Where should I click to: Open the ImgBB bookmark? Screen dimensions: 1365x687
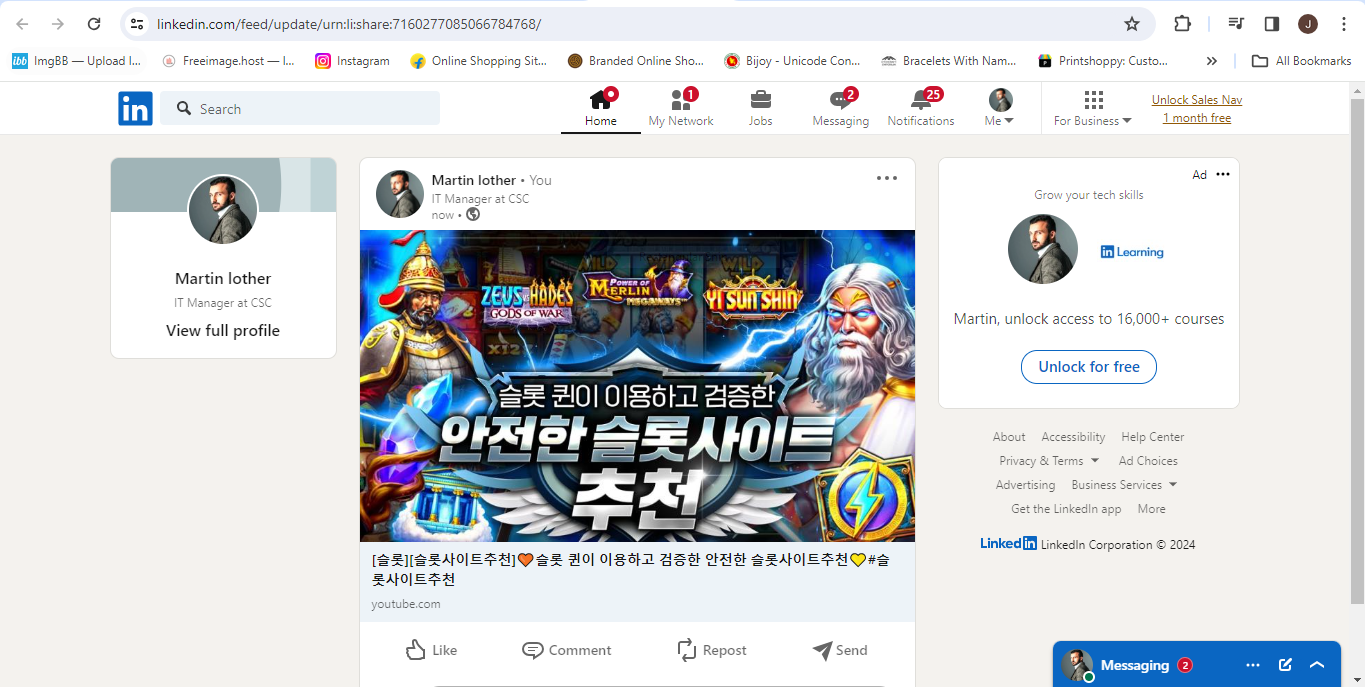[76, 61]
